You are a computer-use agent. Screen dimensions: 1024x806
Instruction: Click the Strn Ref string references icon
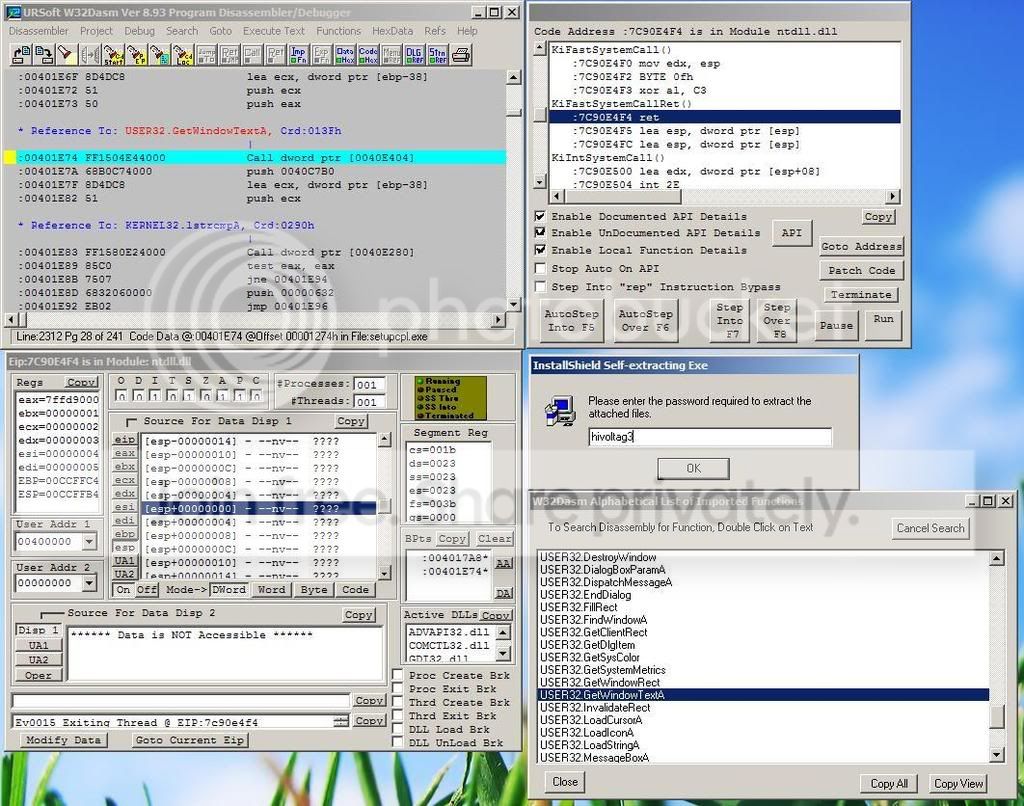(x=437, y=55)
